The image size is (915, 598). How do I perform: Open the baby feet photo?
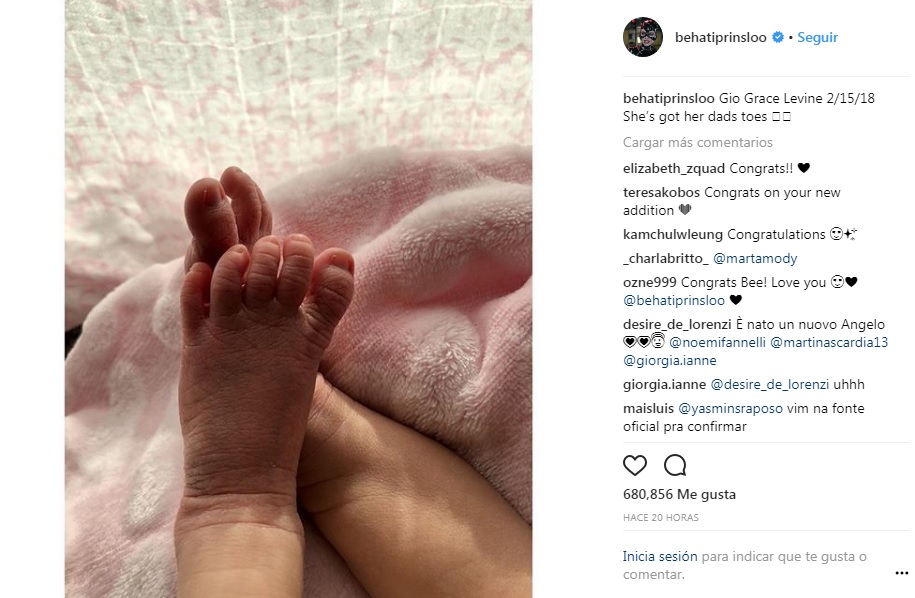tap(298, 299)
